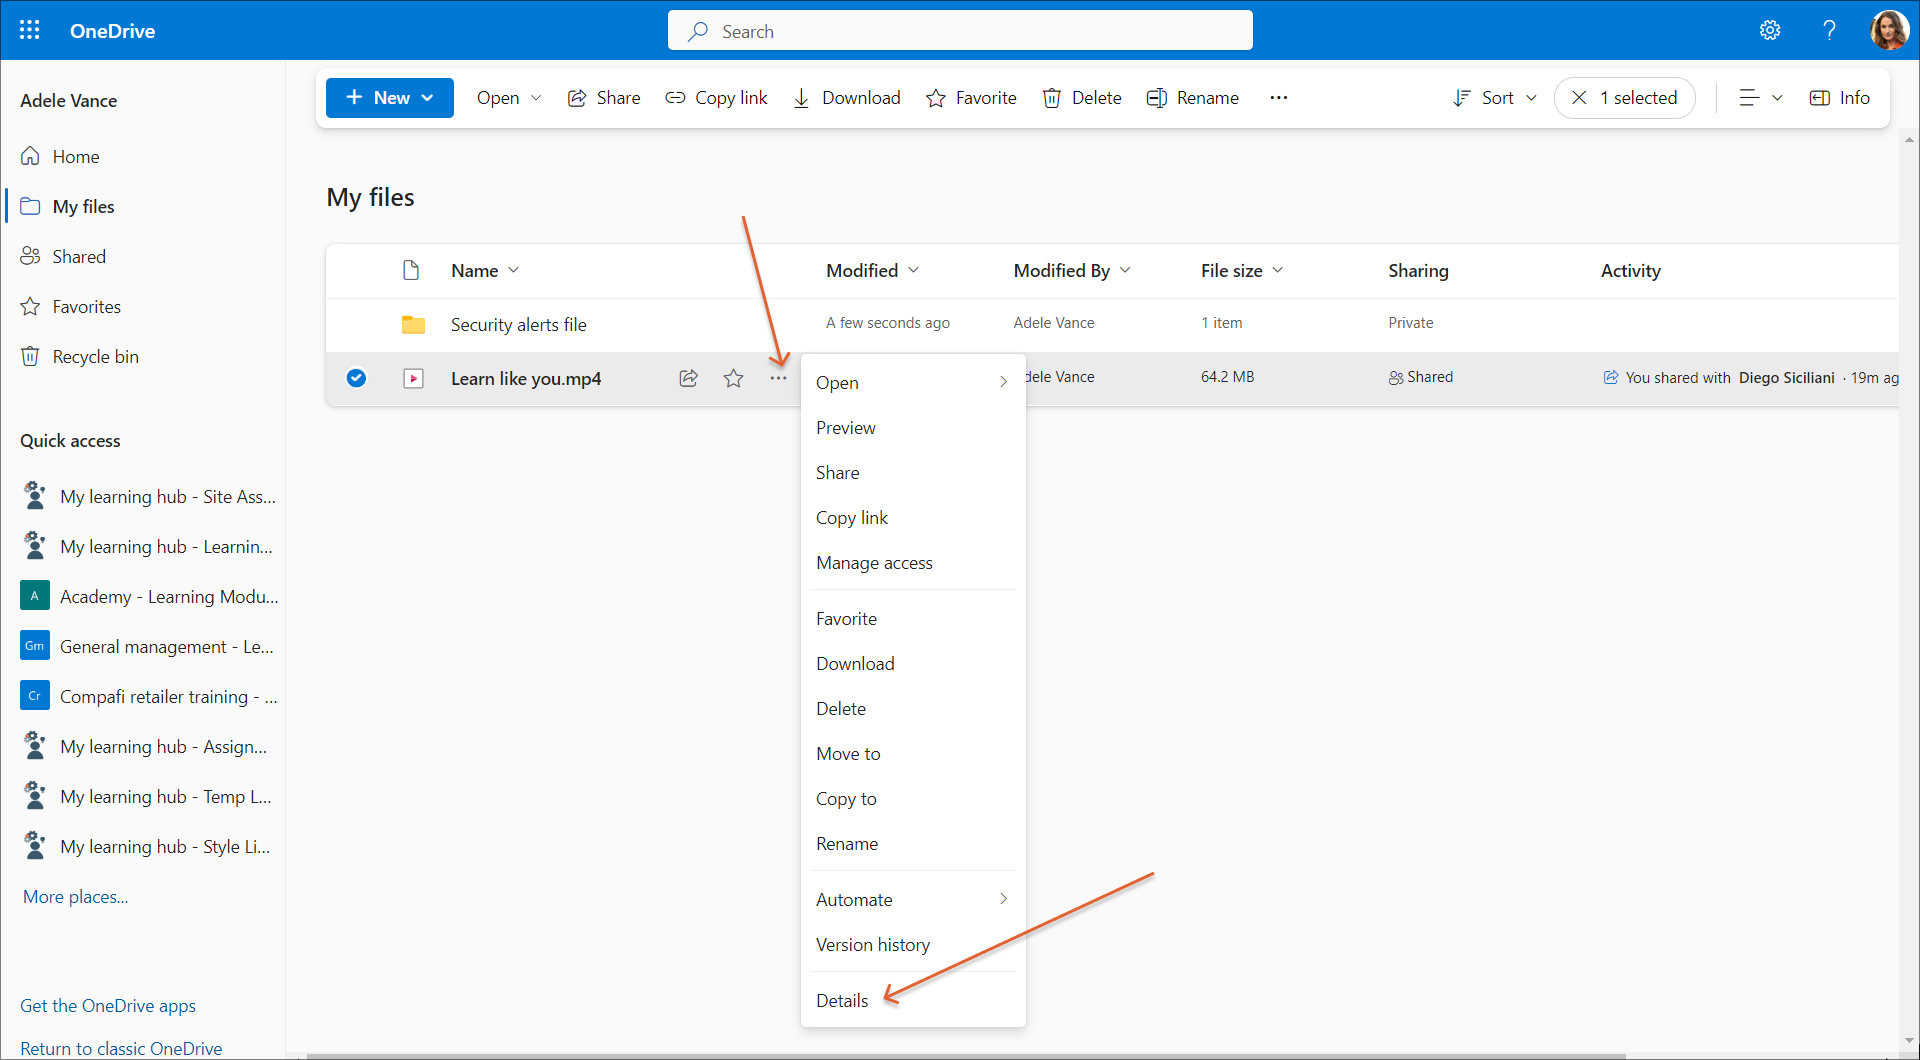Click the favorite star on Learn like you.mp4

[734, 378]
